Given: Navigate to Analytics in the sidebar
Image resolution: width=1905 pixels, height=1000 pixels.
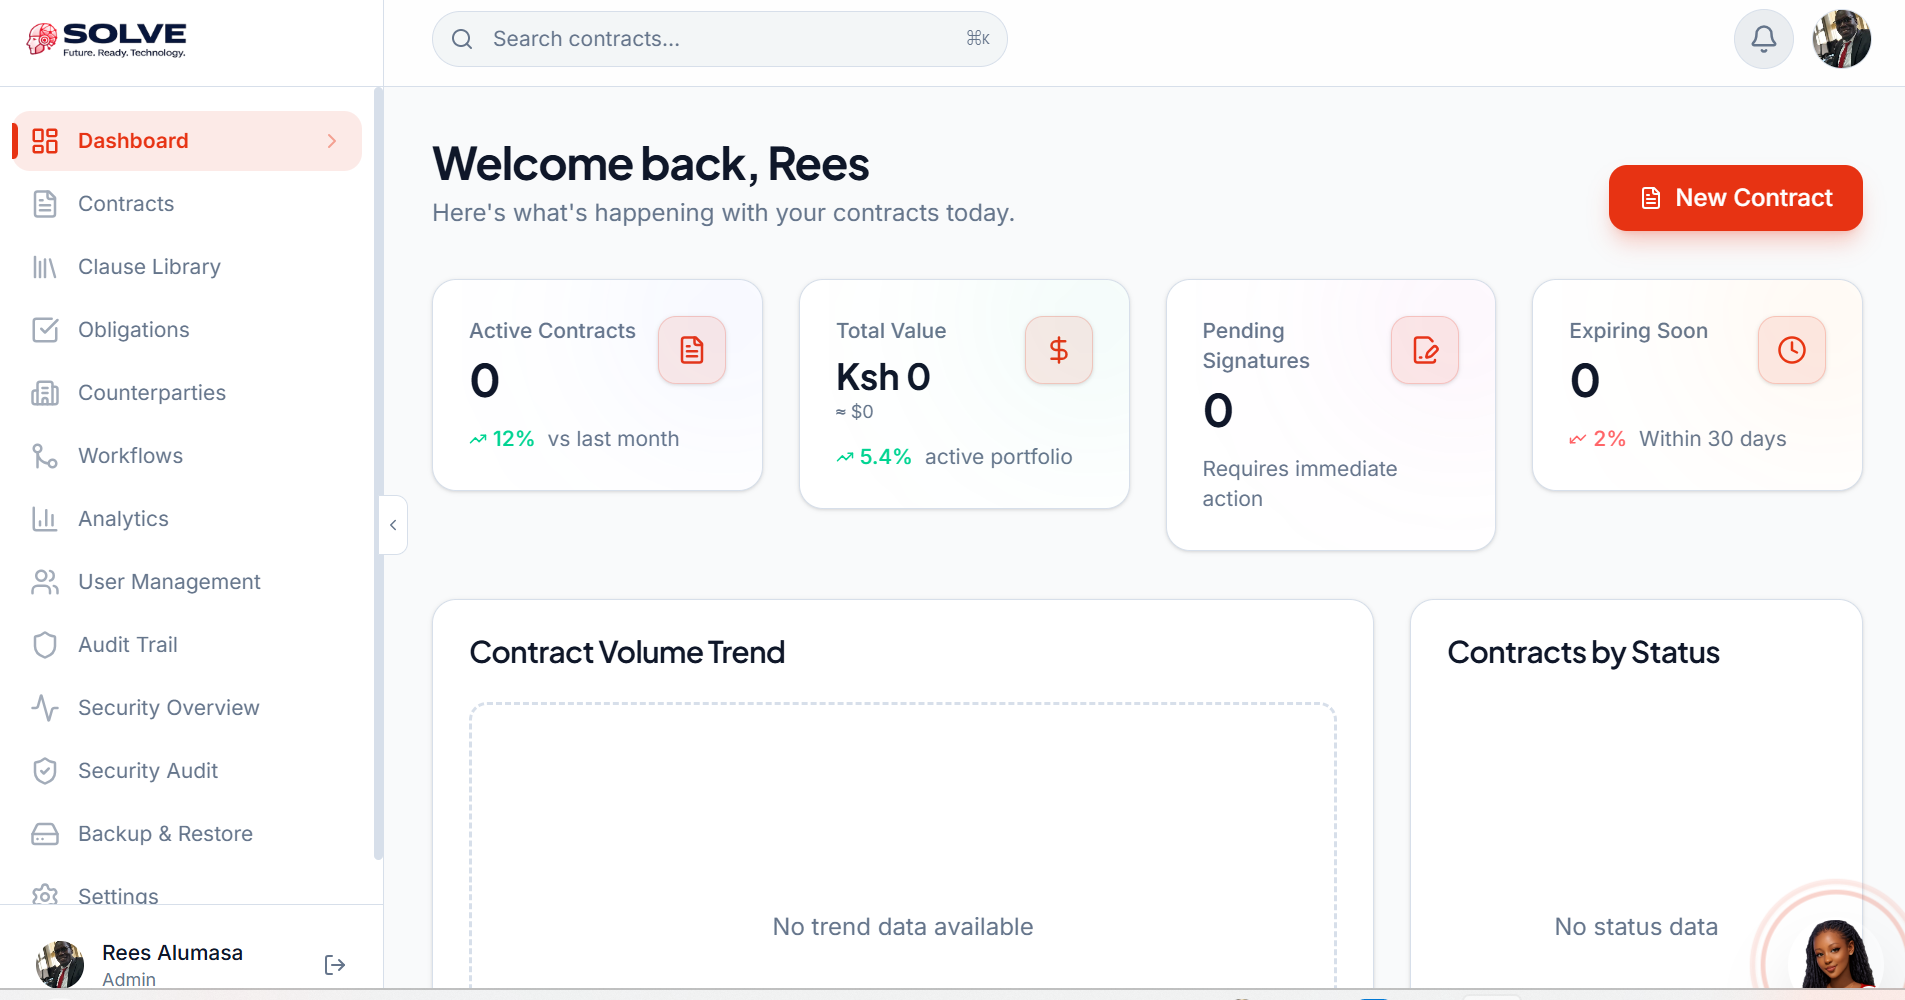Looking at the screenshot, I should click(x=123, y=519).
